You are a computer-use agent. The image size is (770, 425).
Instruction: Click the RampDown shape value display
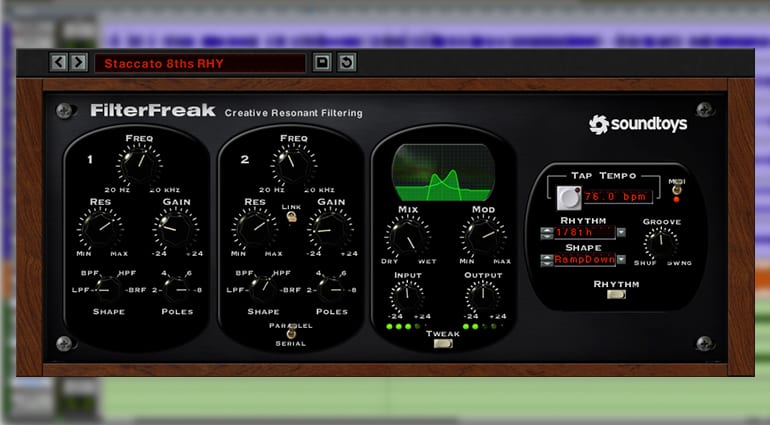pos(584,259)
